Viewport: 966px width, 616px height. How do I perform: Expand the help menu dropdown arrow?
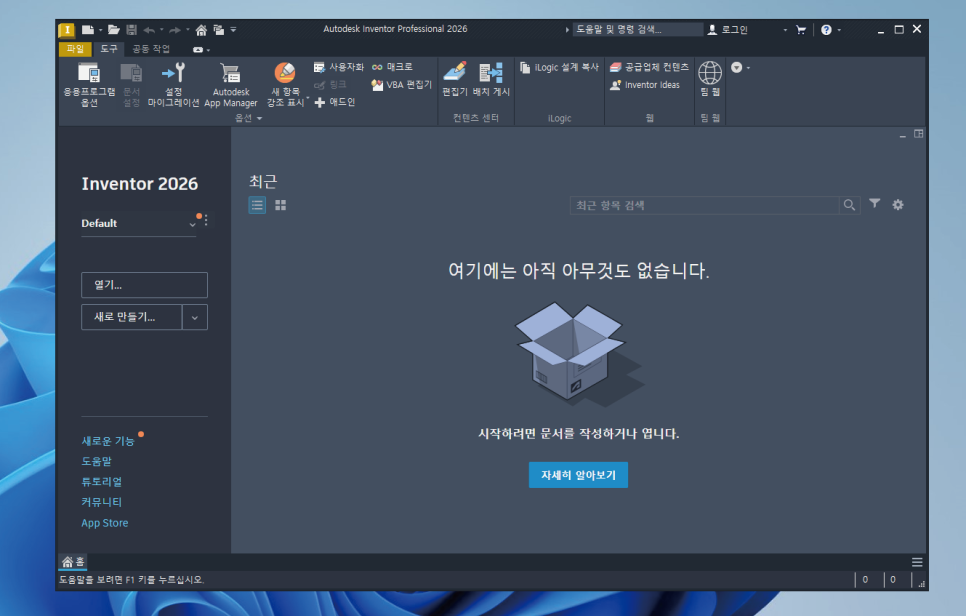[x=839, y=30]
